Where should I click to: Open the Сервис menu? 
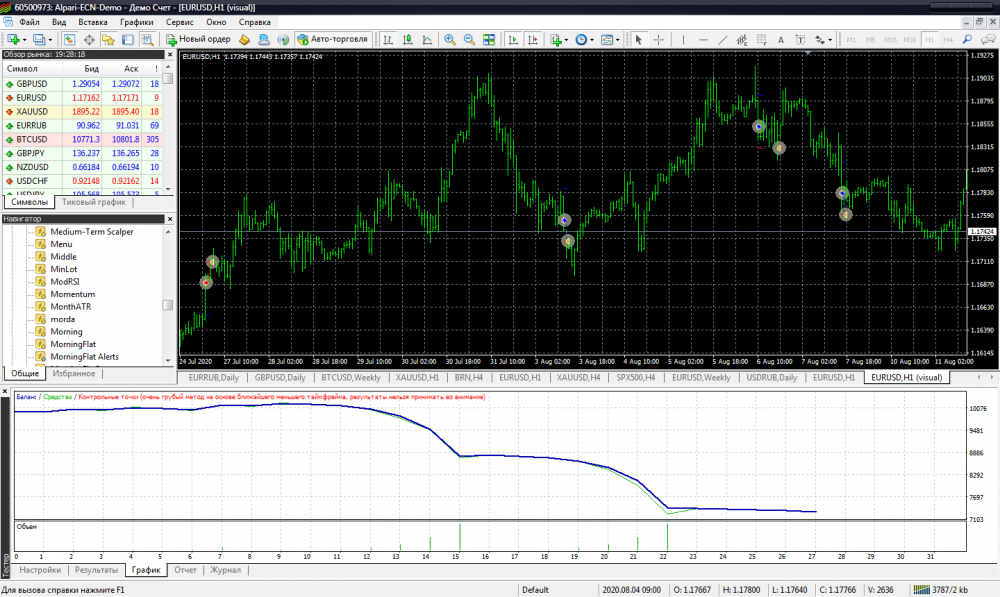(180, 21)
